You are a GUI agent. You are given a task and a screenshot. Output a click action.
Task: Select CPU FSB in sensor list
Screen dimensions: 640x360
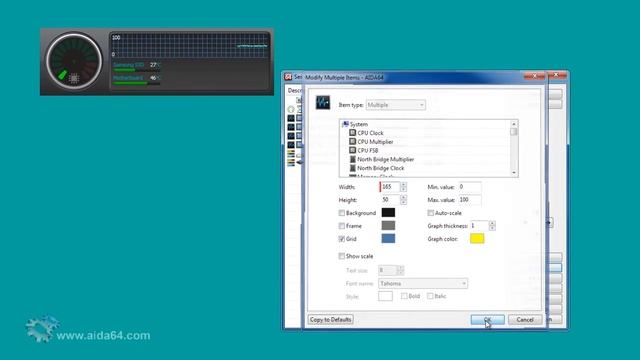pos(367,151)
